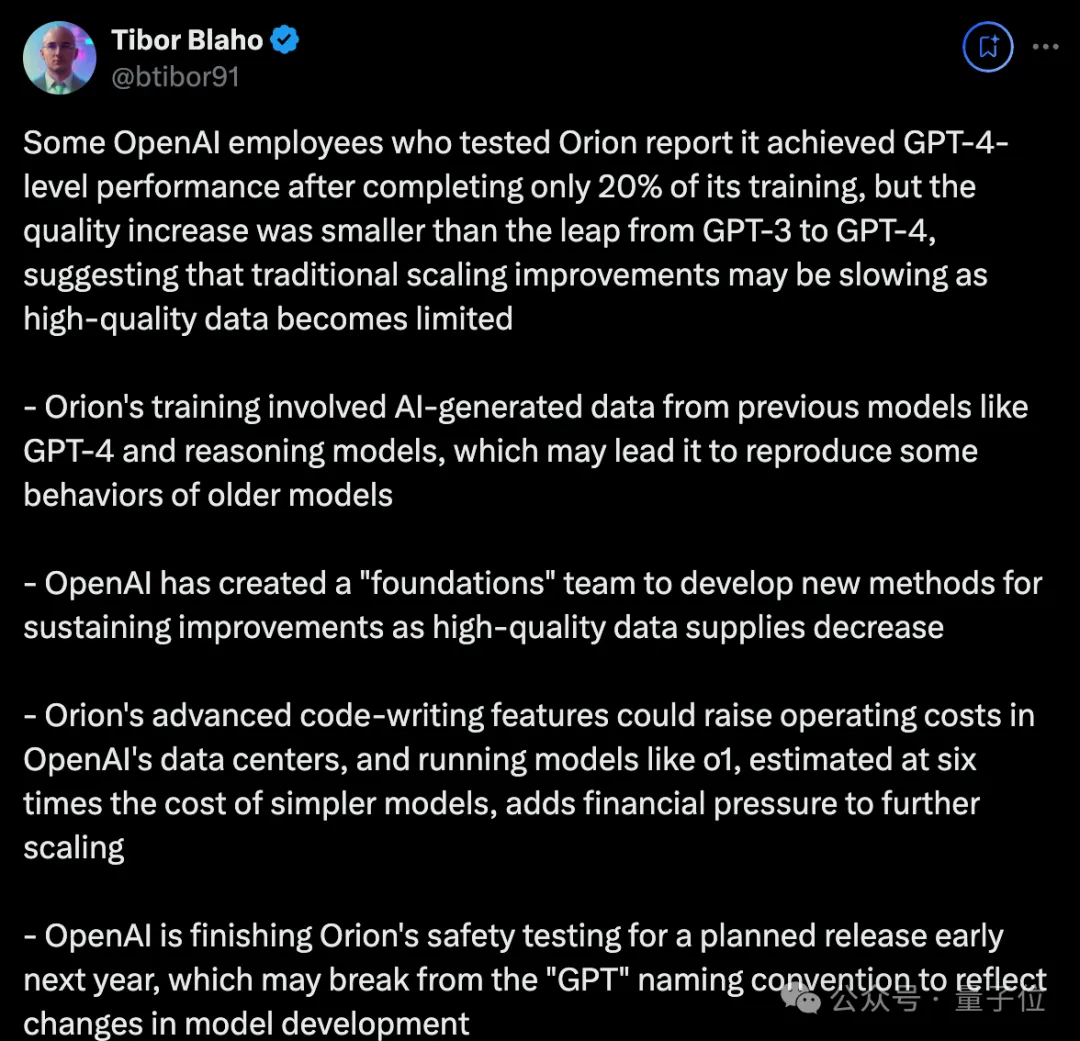1080x1041 pixels.
Task: Open Tibor Blaho's profile picture
Action: (60, 58)
